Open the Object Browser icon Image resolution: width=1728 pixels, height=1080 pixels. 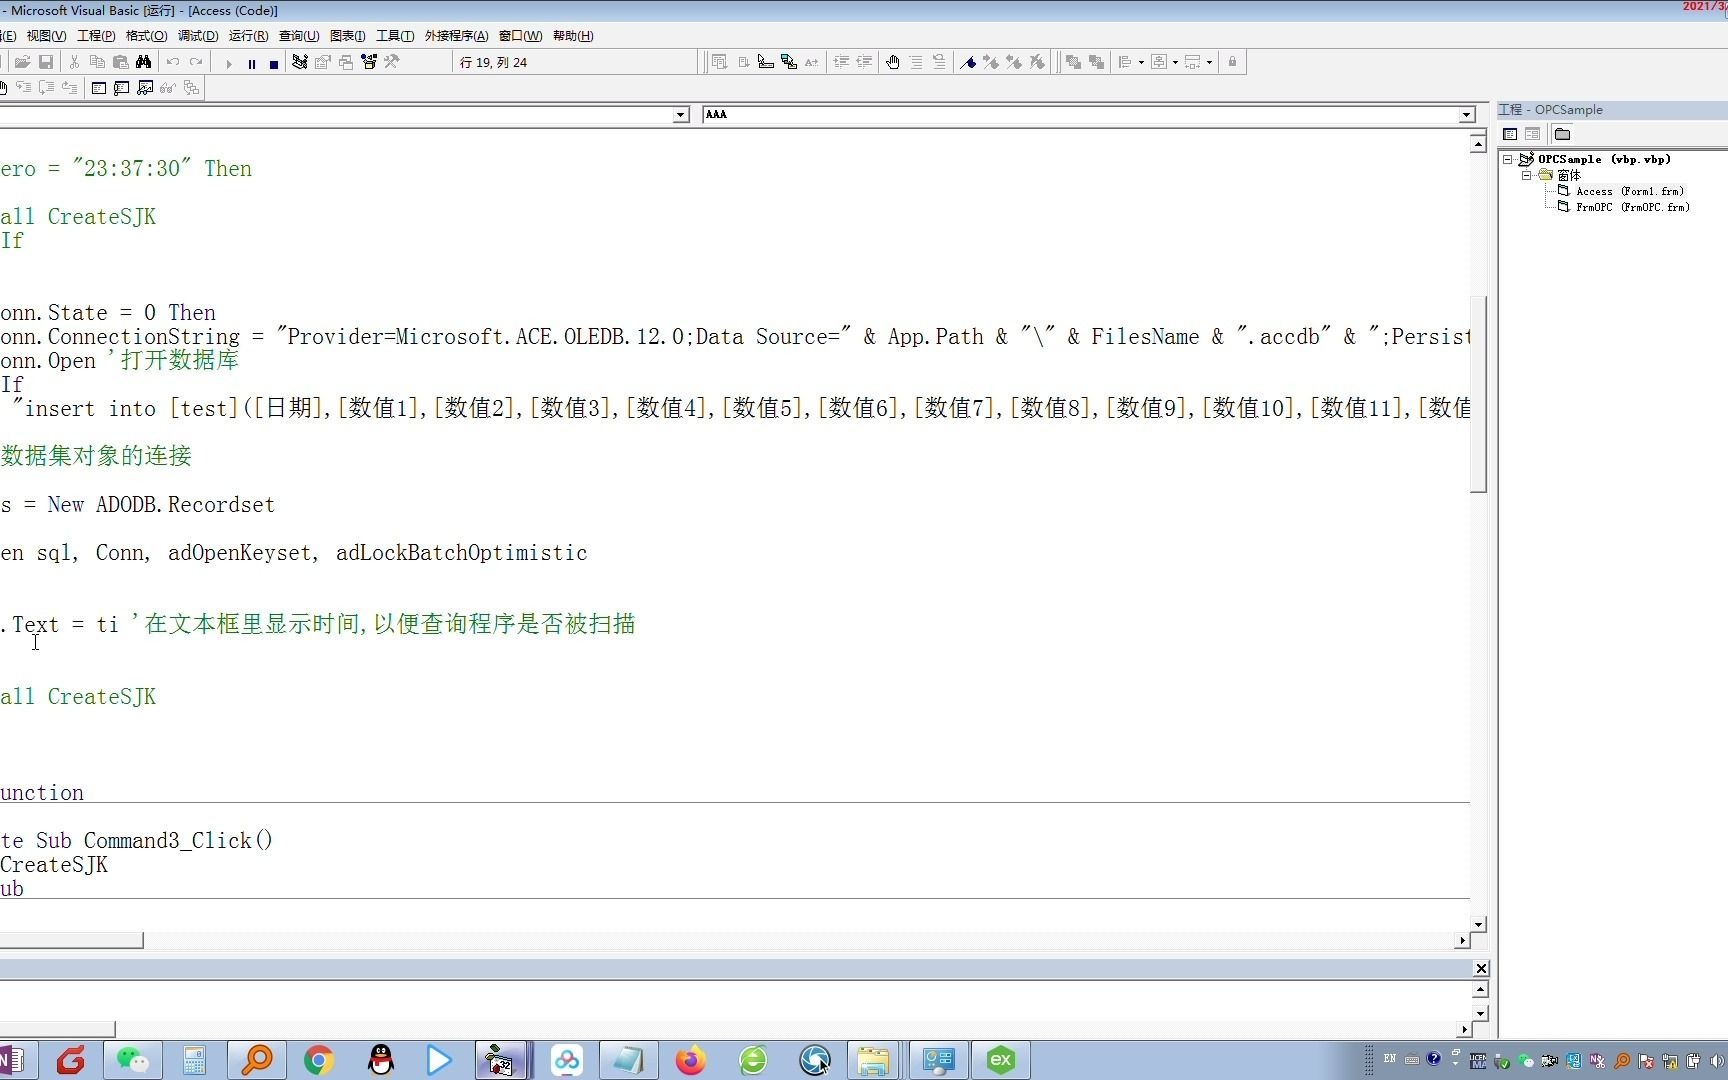pyautogui.click(x=369, y=62)
